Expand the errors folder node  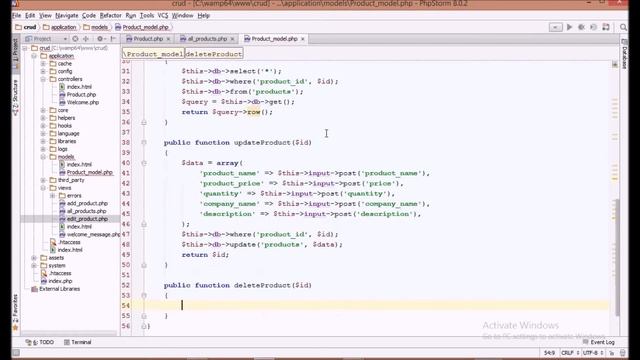click(52, 196)
